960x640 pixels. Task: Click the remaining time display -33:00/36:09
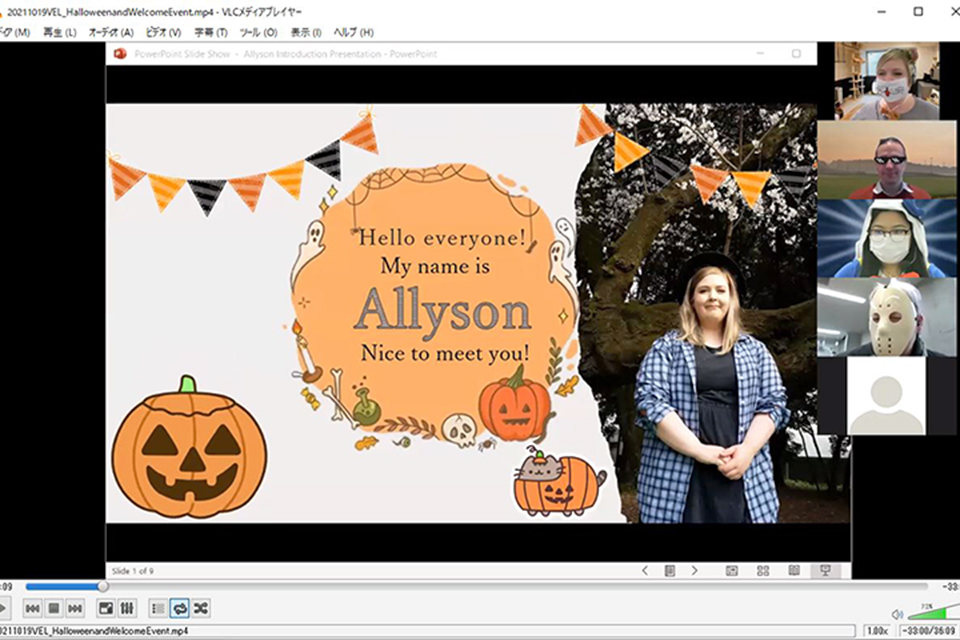click(x=929, y=631)
